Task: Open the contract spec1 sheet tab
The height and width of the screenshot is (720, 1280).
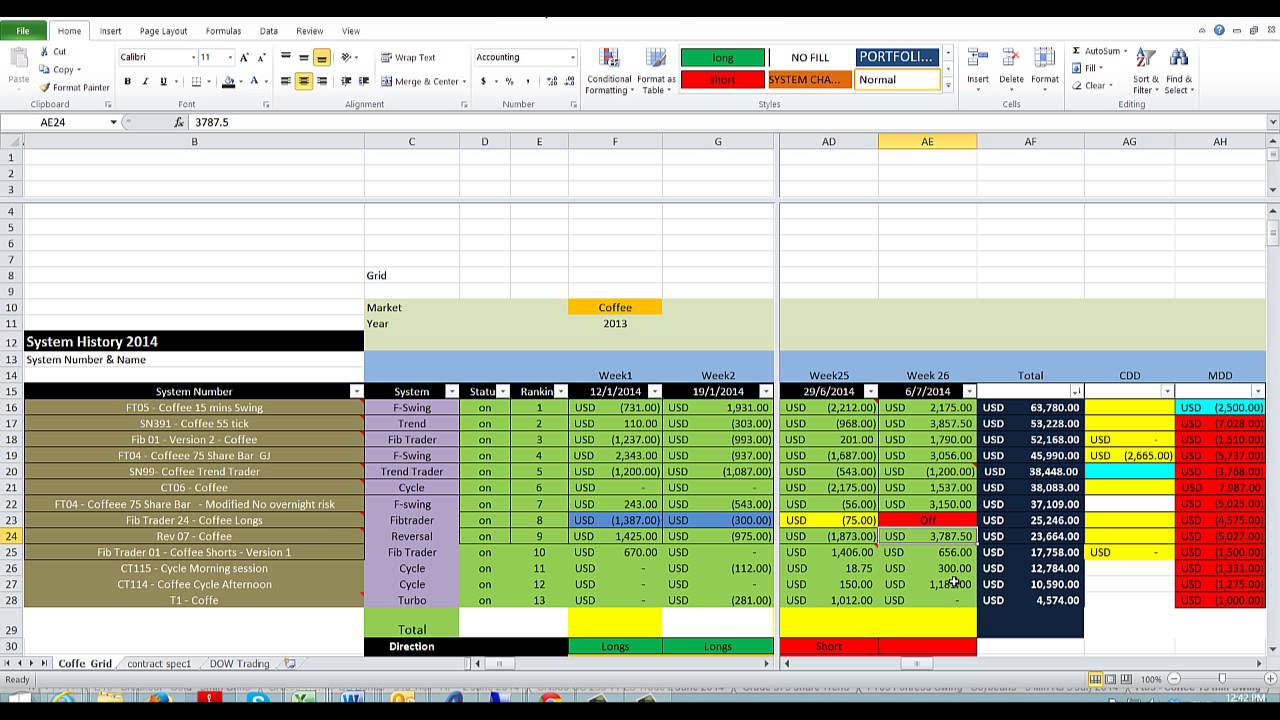Action: click(159, 663)
